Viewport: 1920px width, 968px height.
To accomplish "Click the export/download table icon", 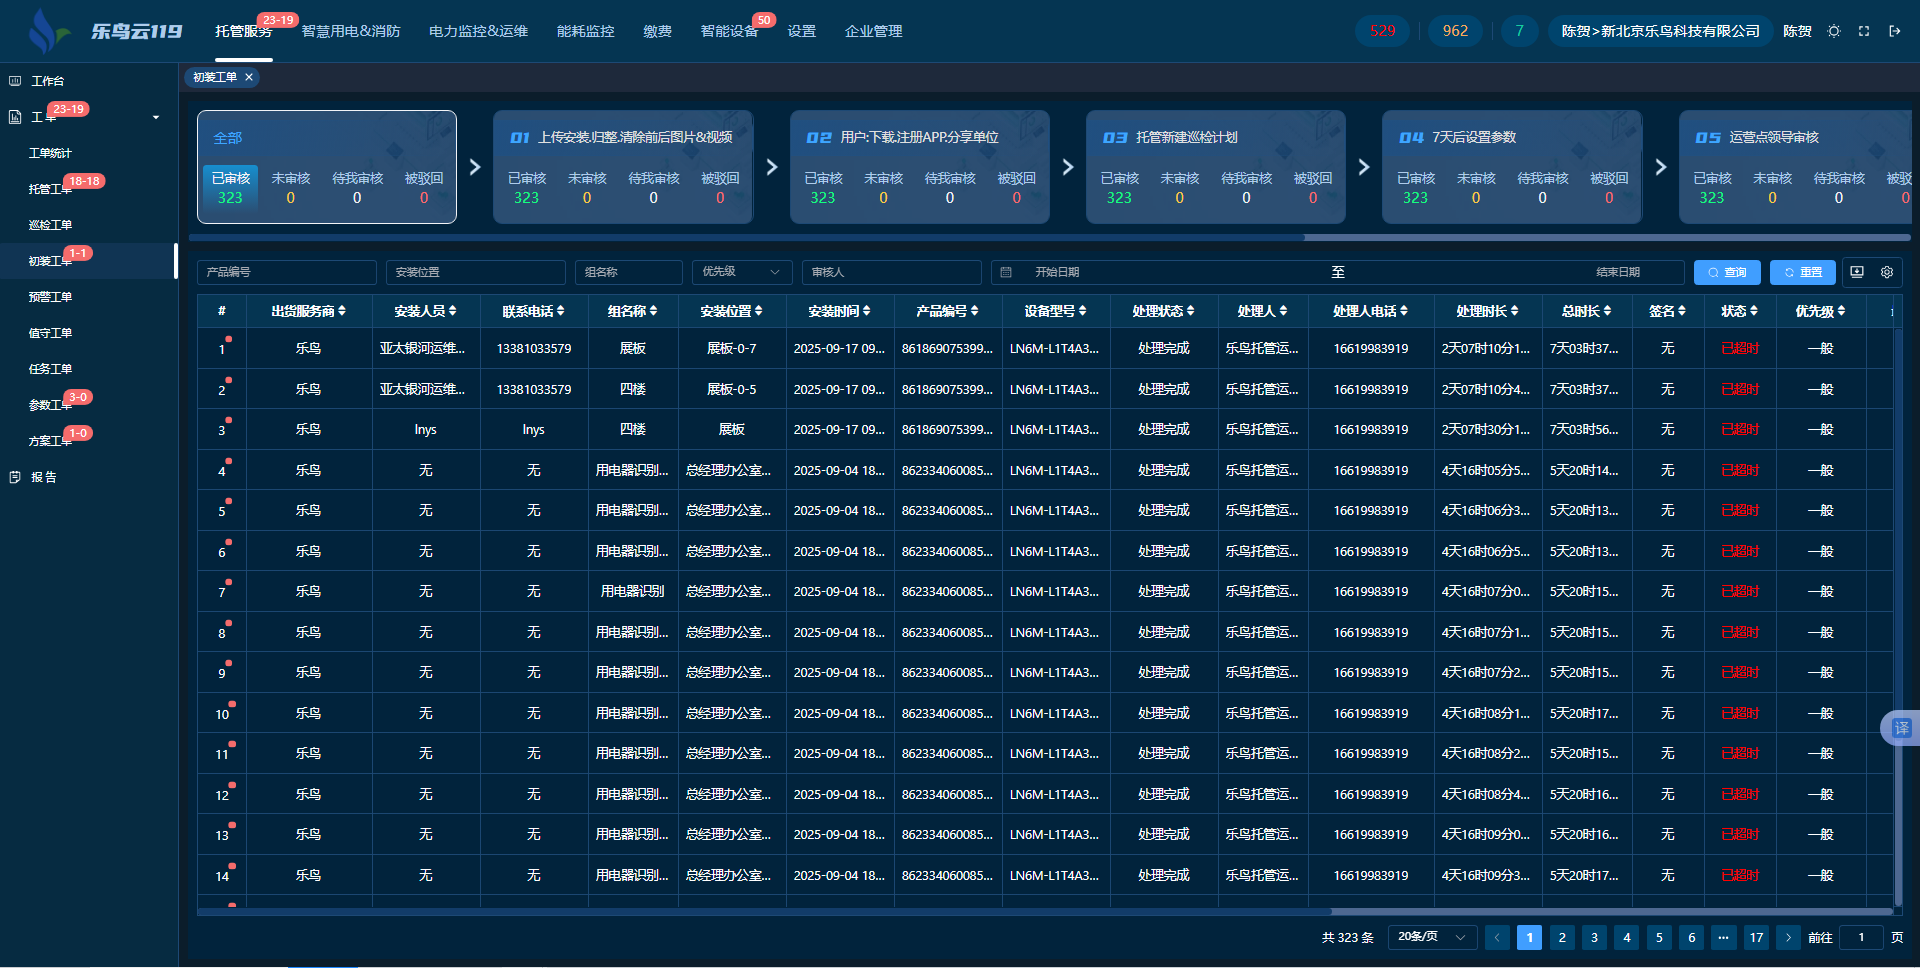I will pyautogui.click(x=1857, y=272).
